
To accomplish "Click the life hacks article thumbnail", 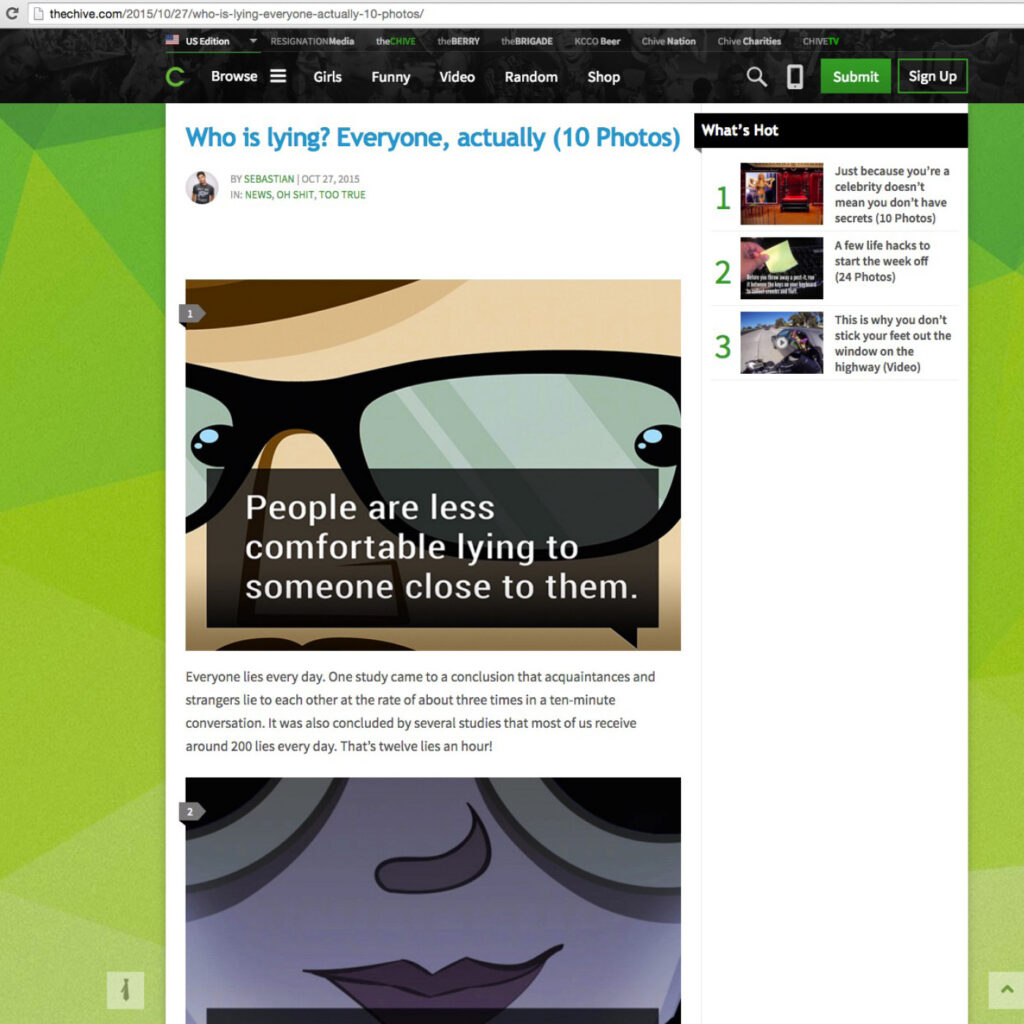I will tap(781, 268).
